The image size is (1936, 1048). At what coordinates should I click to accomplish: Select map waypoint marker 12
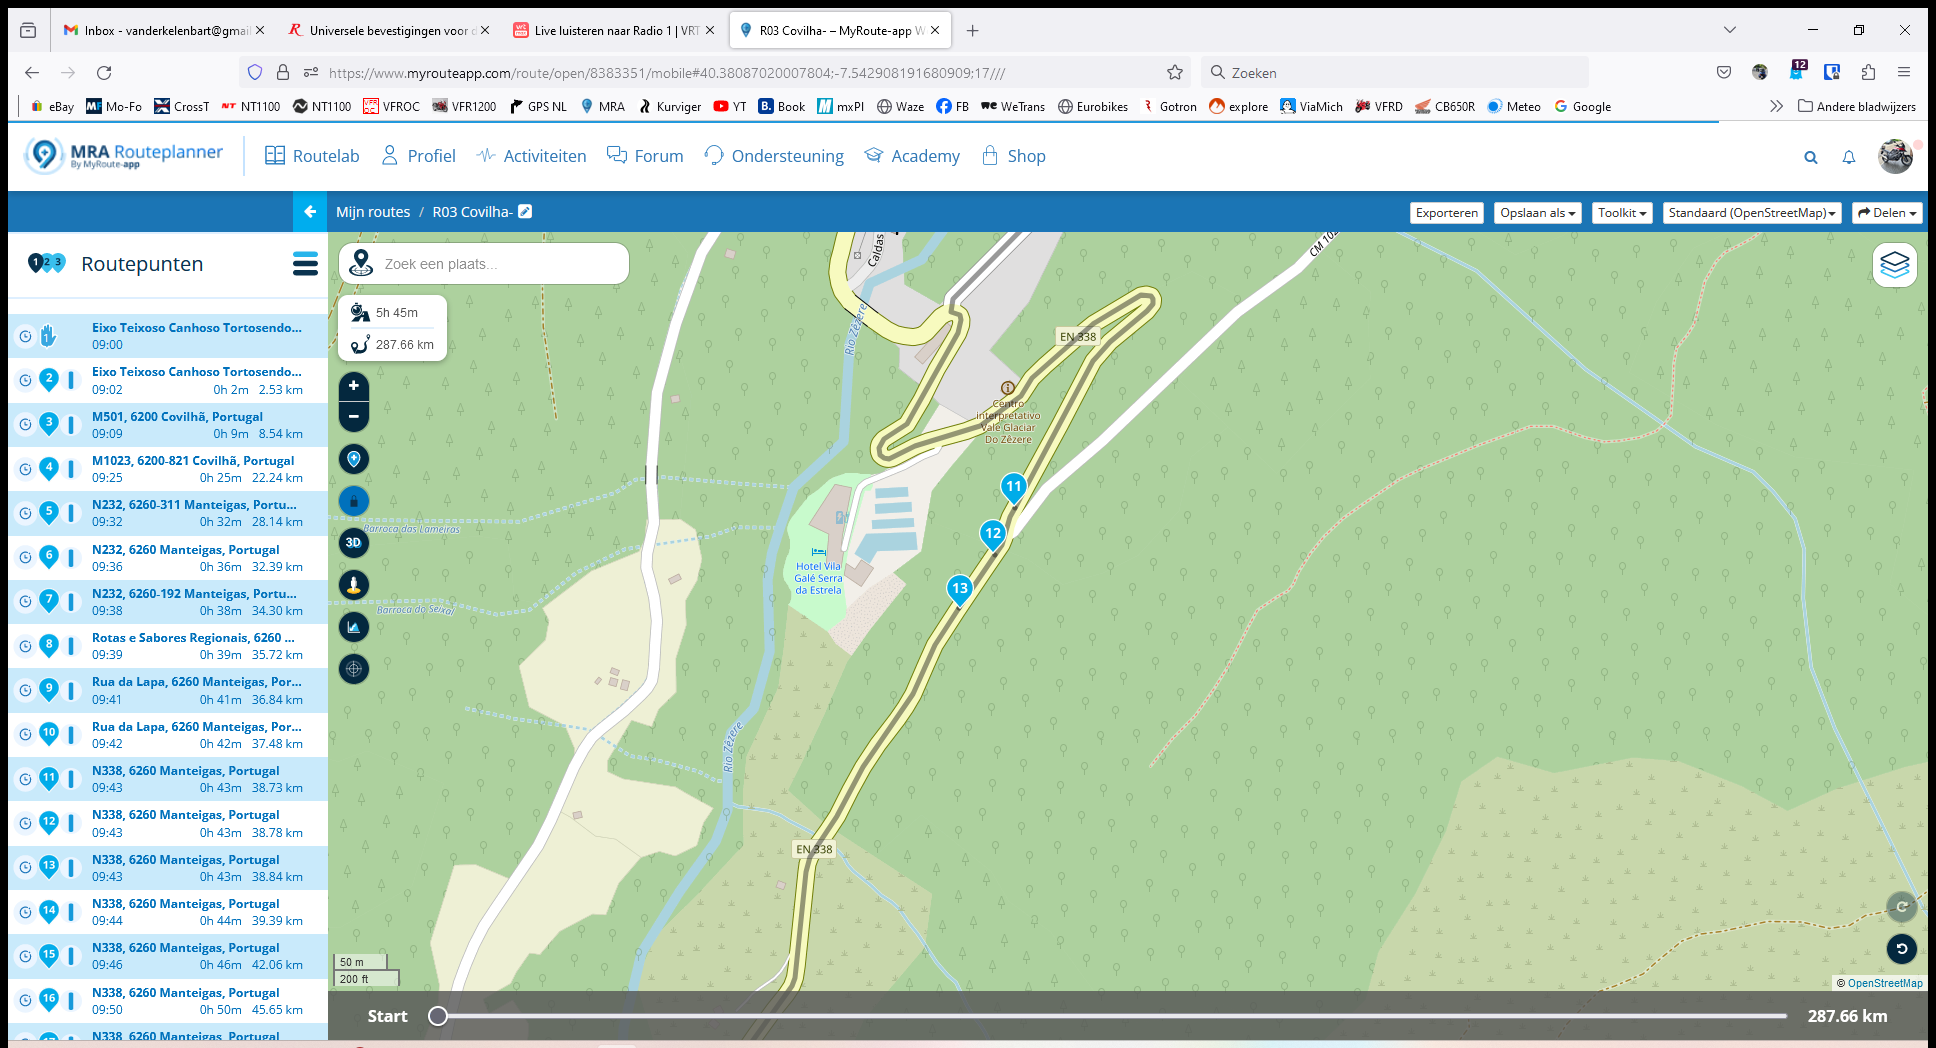[993, 534]
